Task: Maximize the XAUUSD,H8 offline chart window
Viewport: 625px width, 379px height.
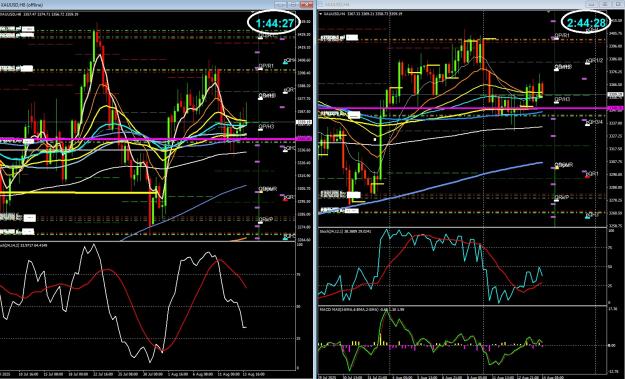Action: (x=293, y=4)
